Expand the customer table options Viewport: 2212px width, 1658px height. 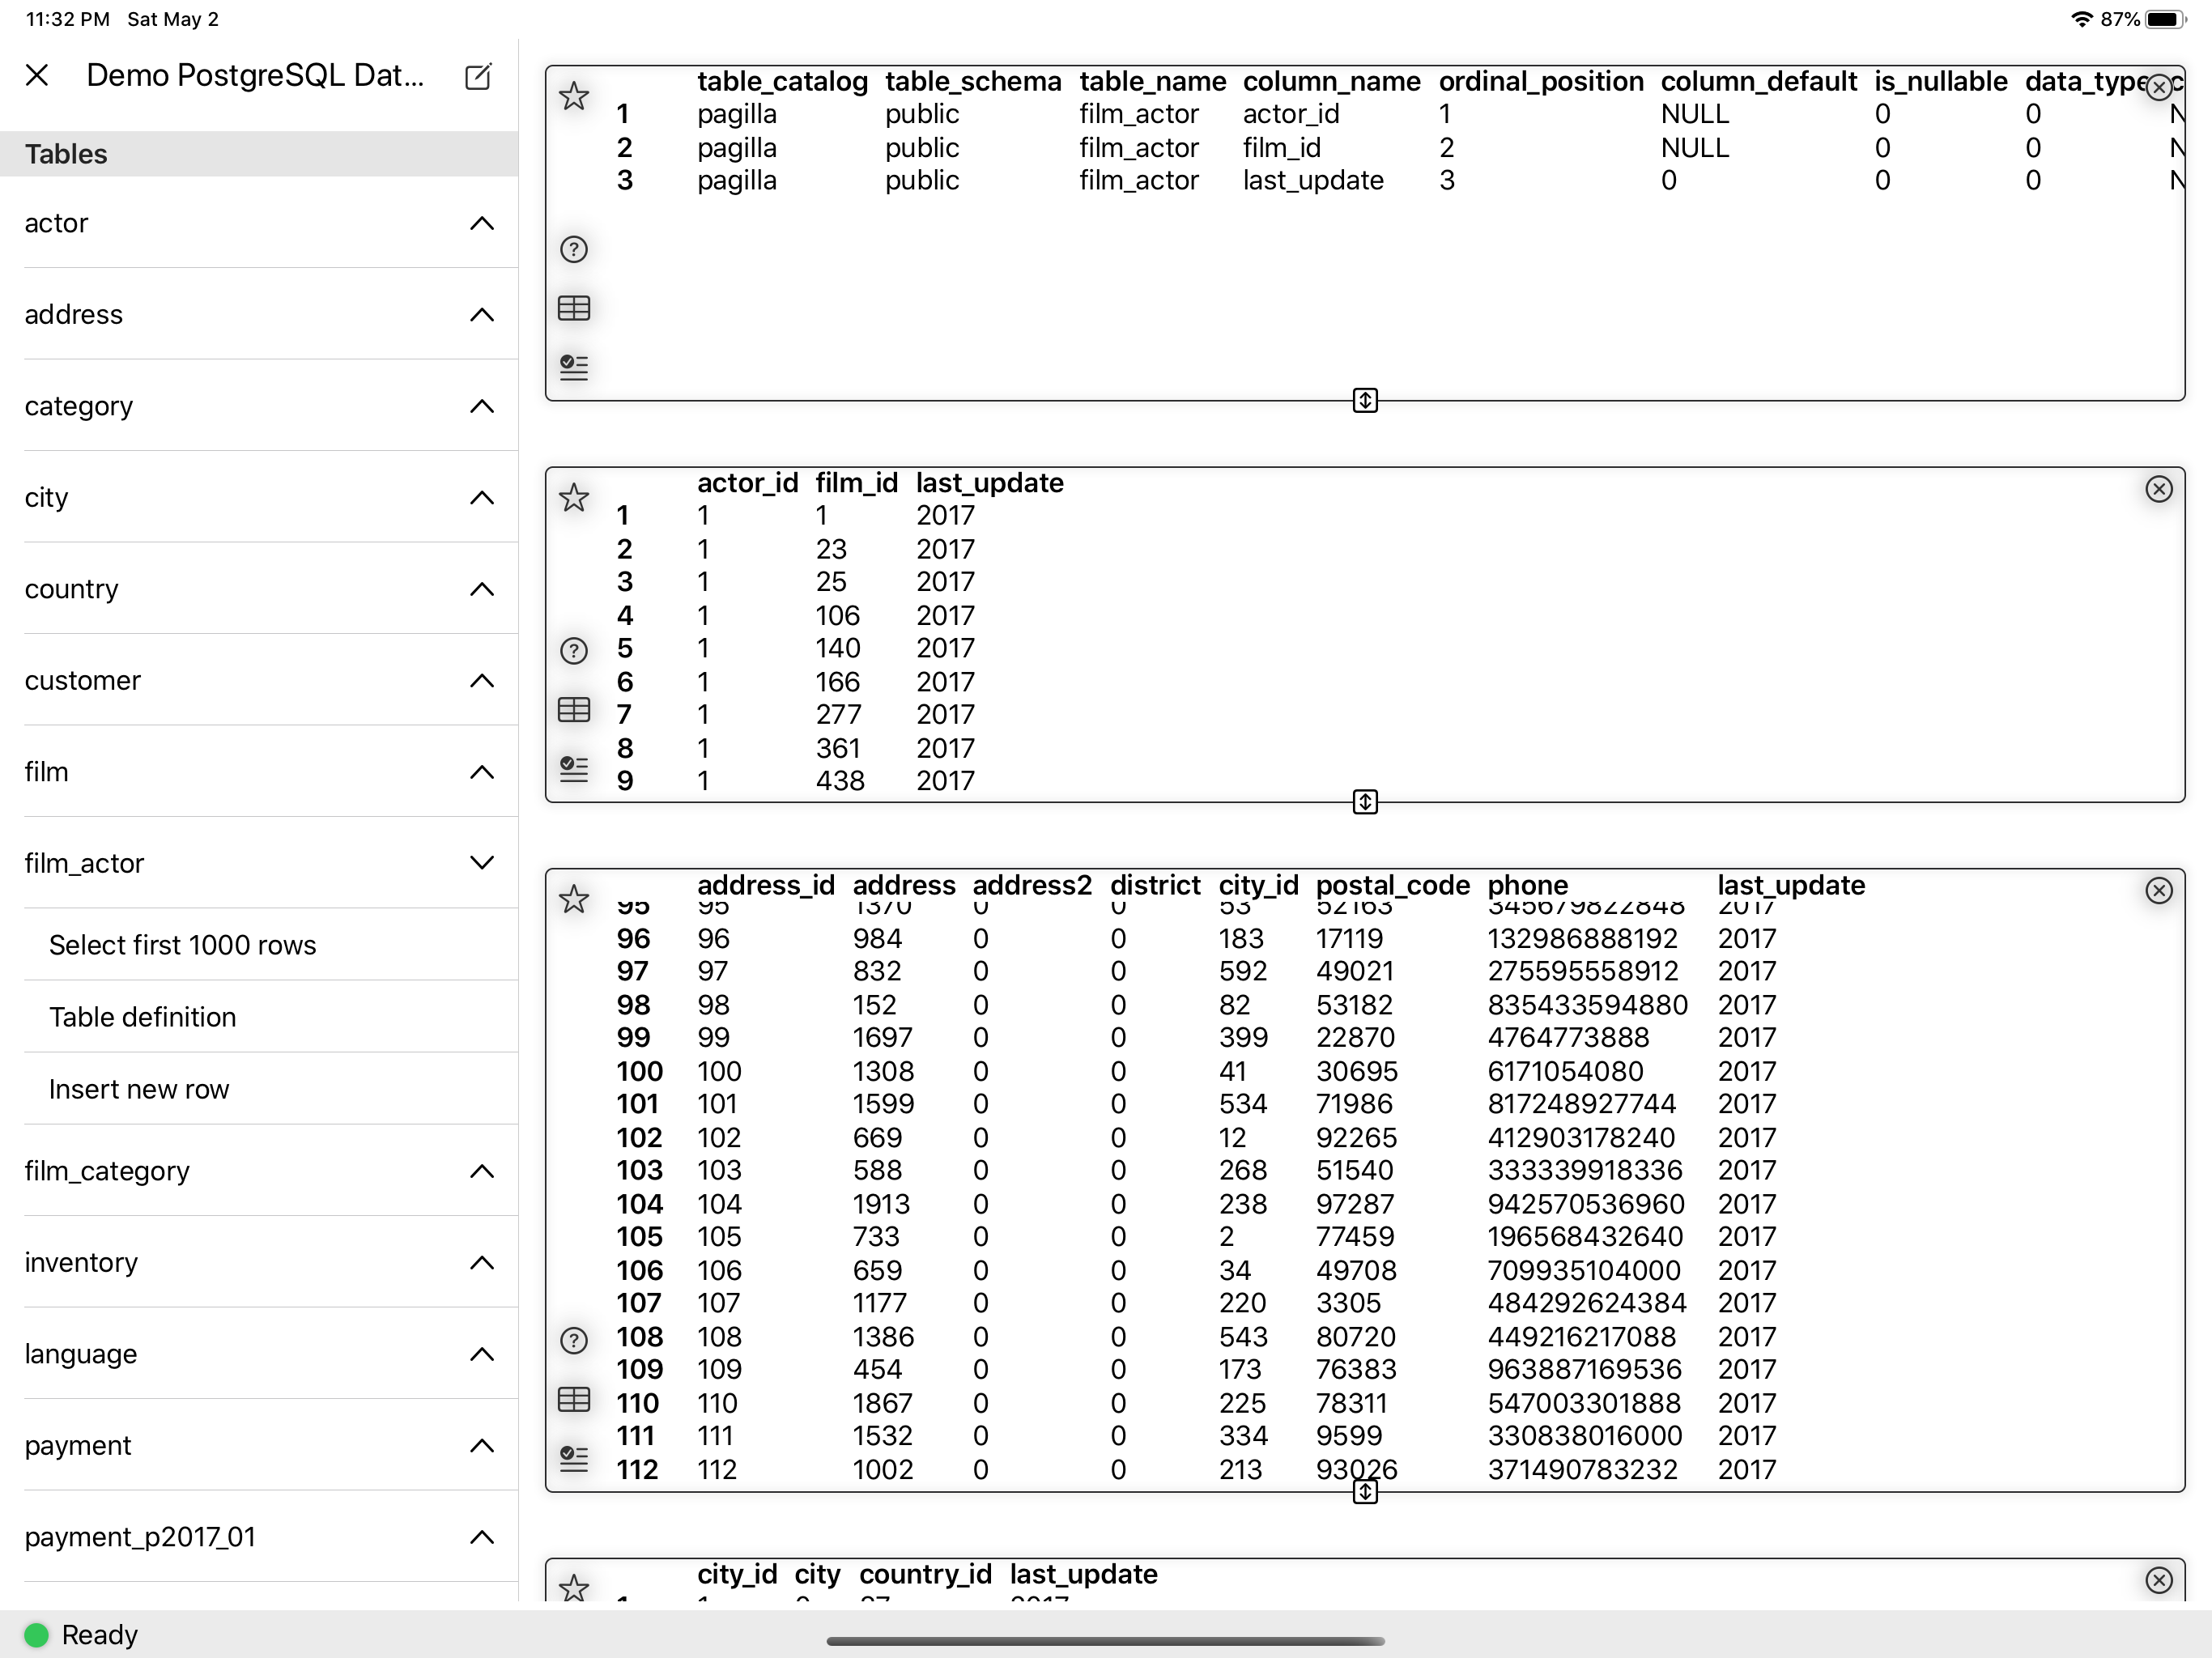pos(483,680)
